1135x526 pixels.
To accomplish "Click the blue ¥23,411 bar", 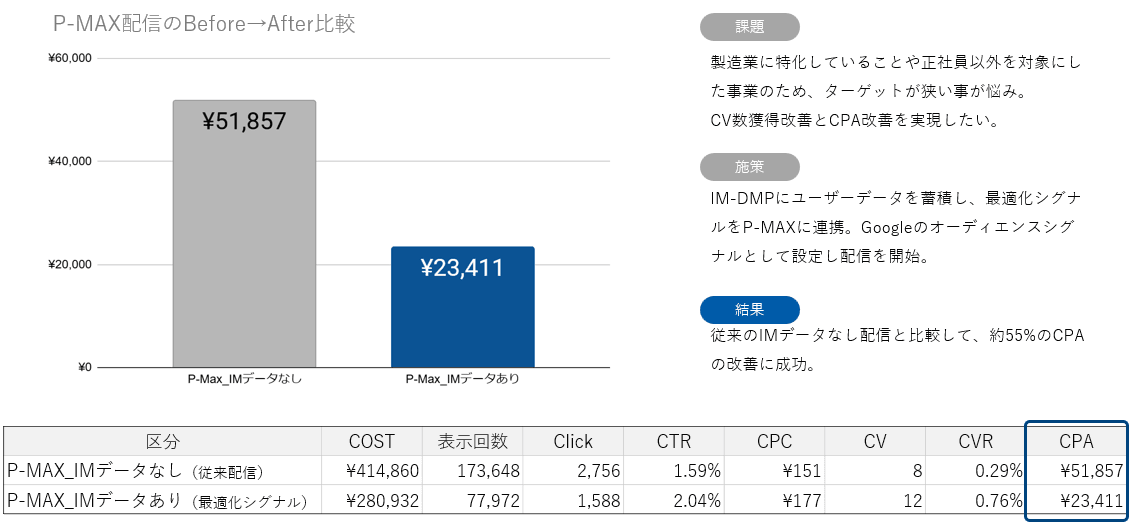I will 462,307.
